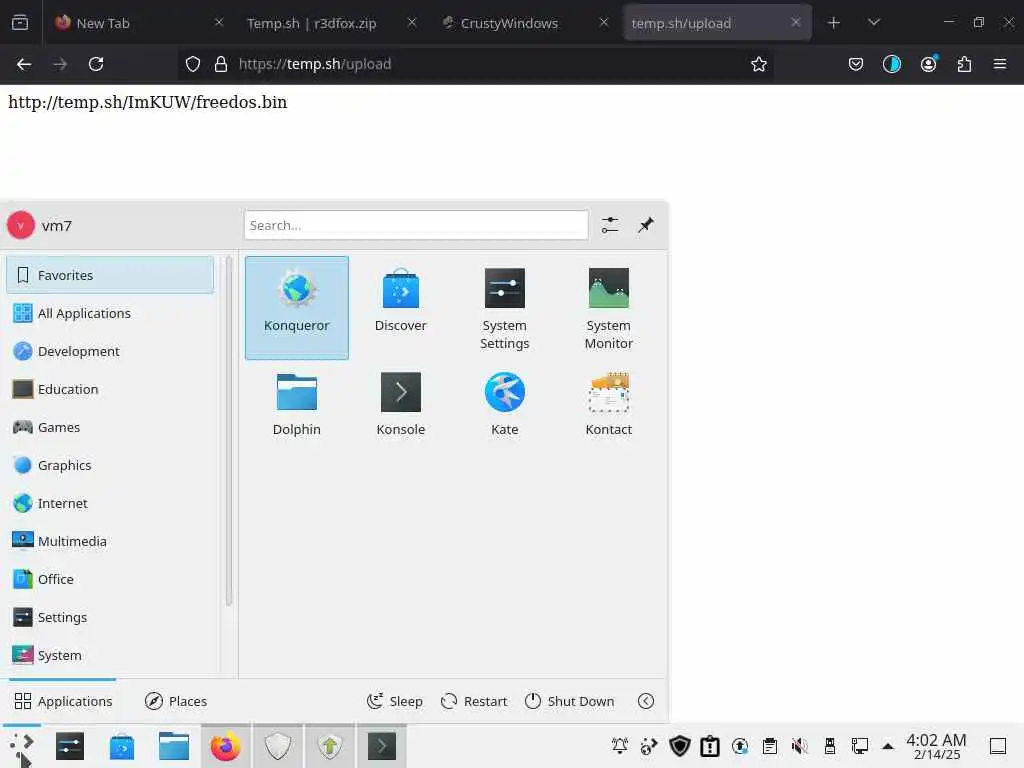Select Favorites category
The width and height of the screenshot is (1024, 768).
110,275
